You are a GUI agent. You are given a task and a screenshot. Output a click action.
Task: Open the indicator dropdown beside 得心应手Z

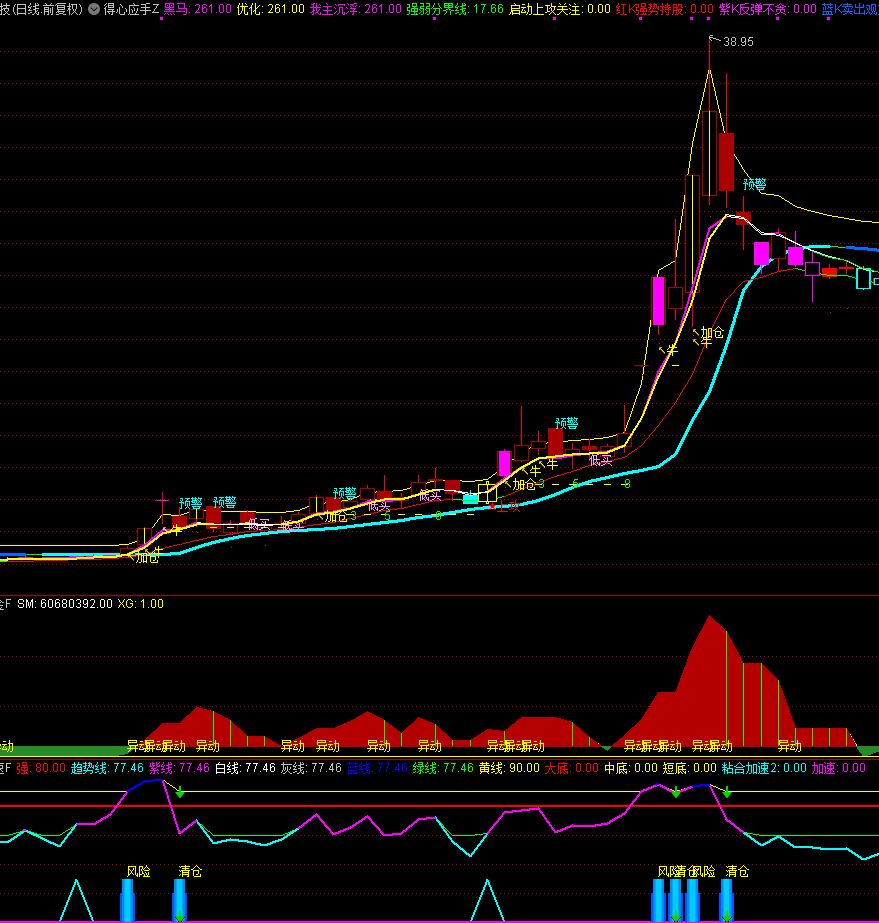tap(94, 9)
